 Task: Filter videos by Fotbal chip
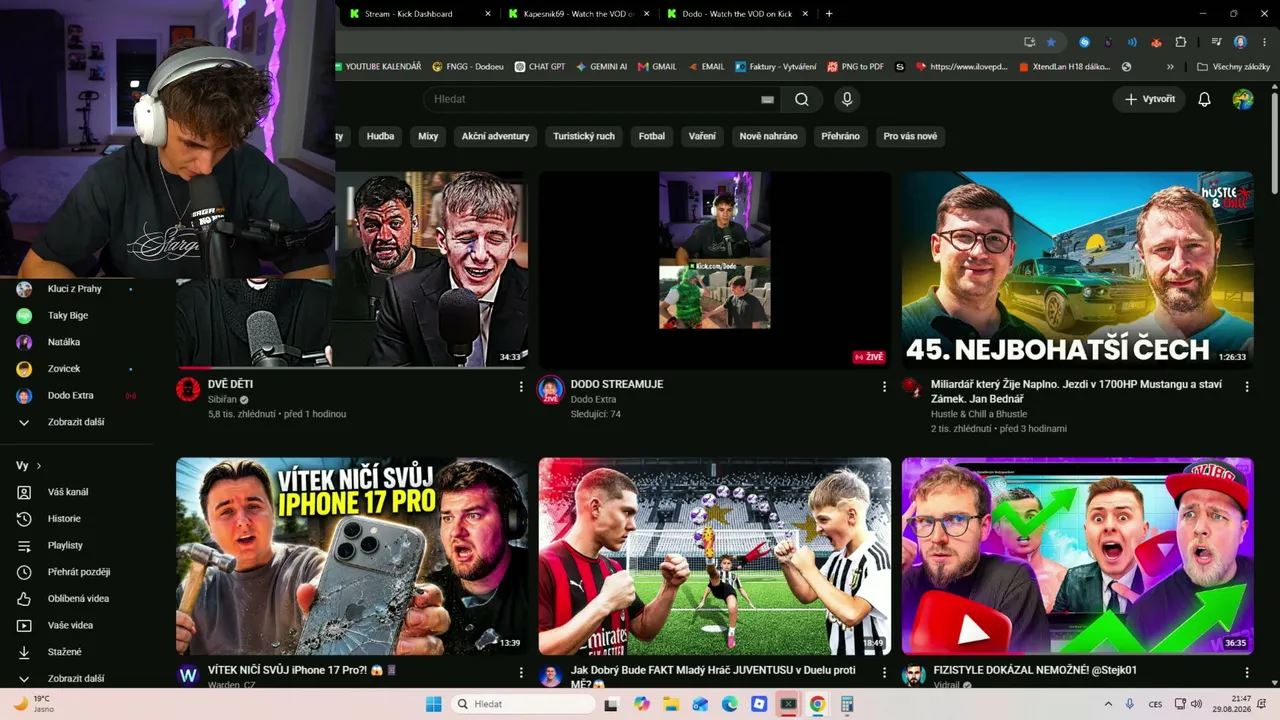point(652,136)
